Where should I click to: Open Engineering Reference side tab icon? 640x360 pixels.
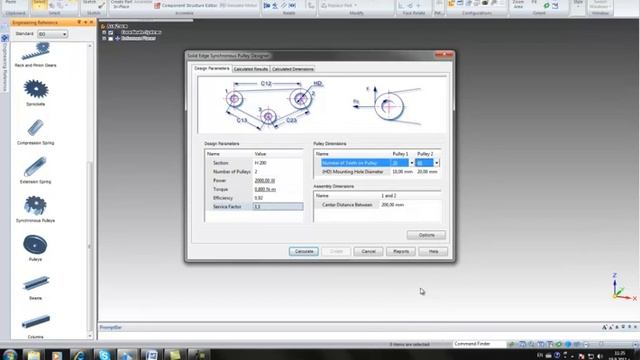5,38
